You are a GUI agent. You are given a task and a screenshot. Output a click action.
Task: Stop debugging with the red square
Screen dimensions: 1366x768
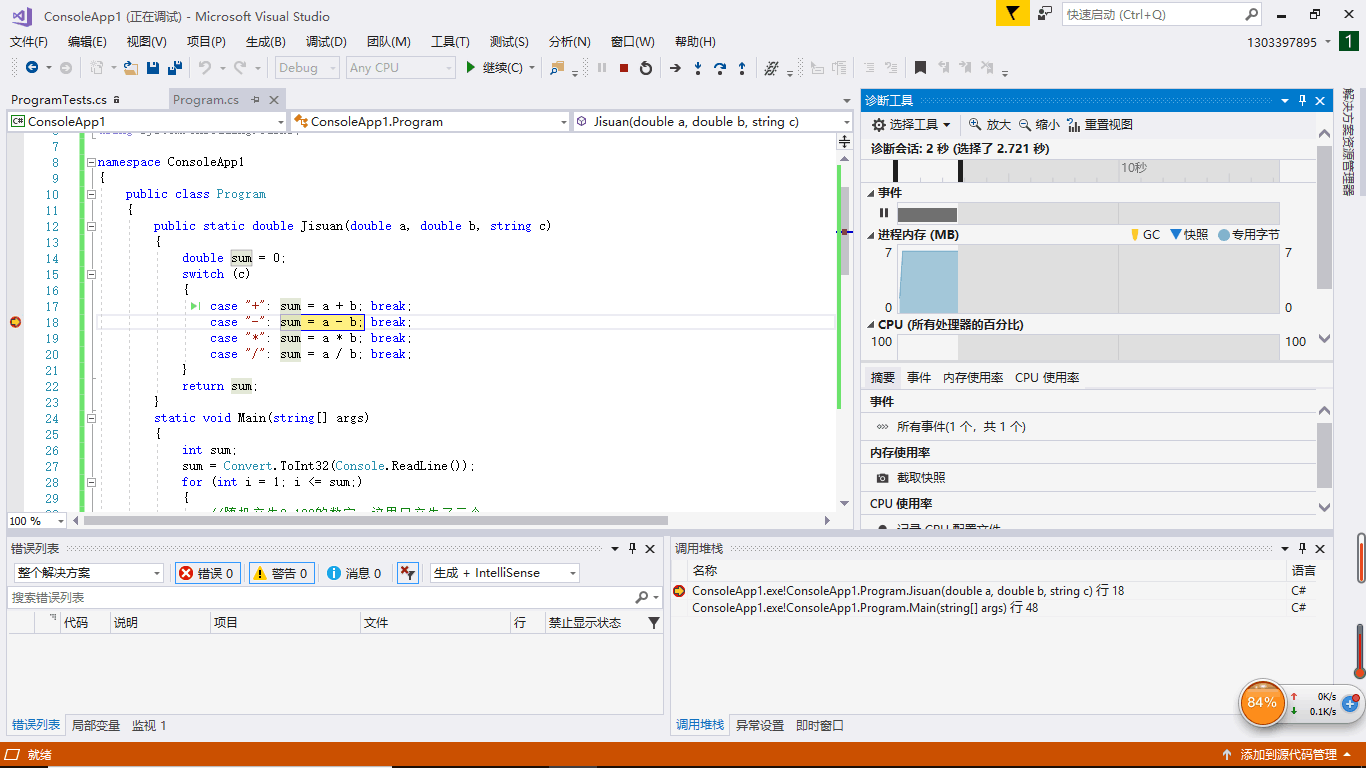pos(624,68)
